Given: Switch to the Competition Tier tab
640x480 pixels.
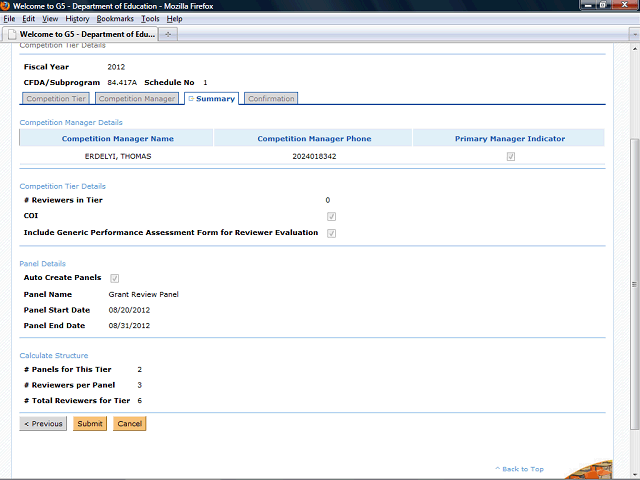Looking at the screenshot, I should (56, 98).
